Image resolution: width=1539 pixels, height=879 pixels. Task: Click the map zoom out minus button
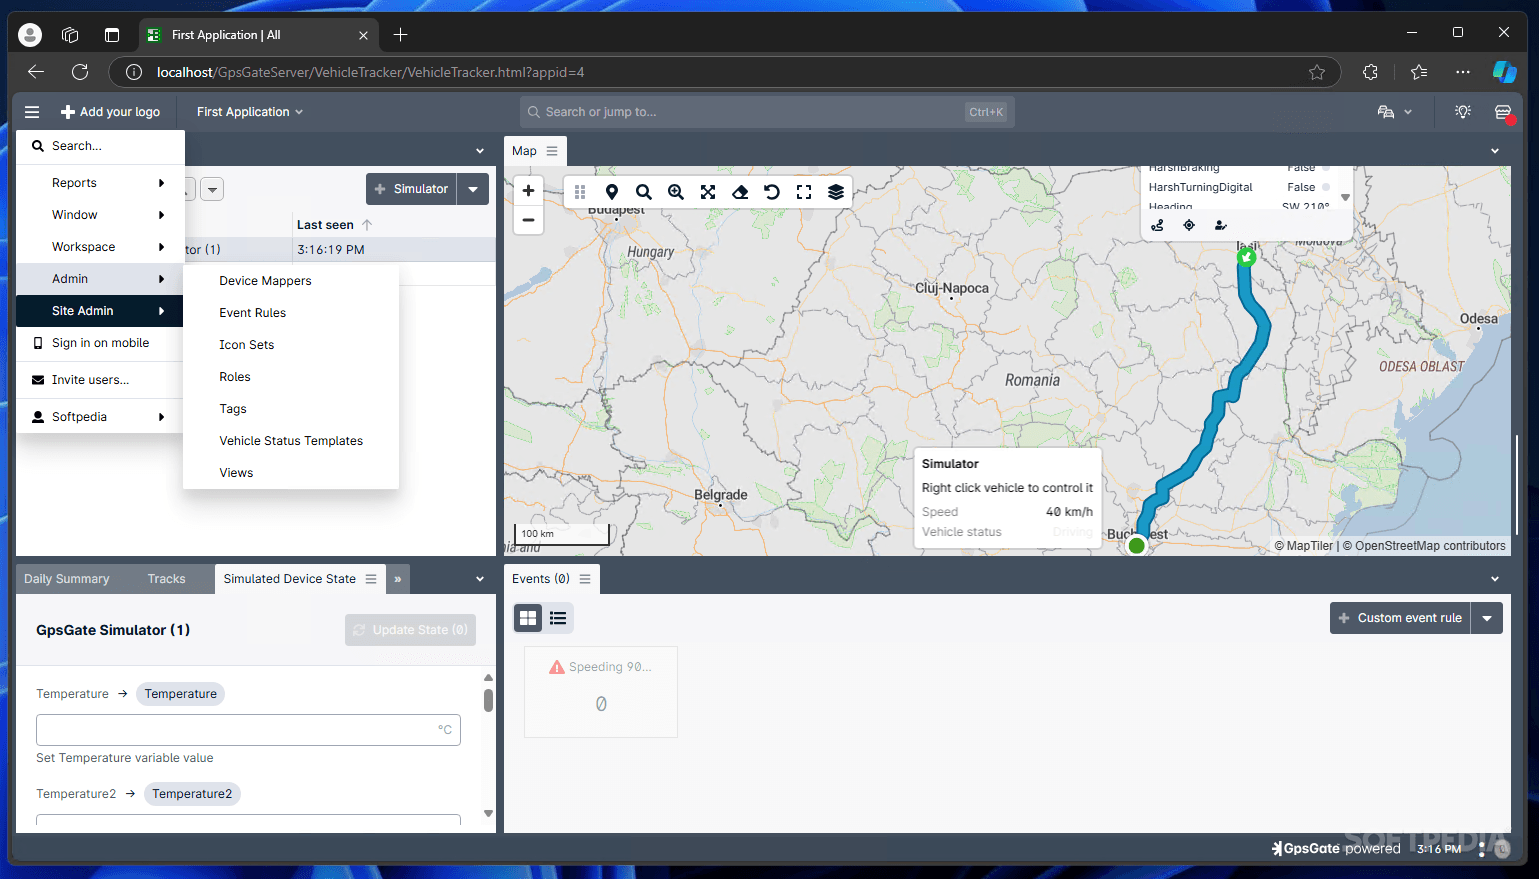528,220
